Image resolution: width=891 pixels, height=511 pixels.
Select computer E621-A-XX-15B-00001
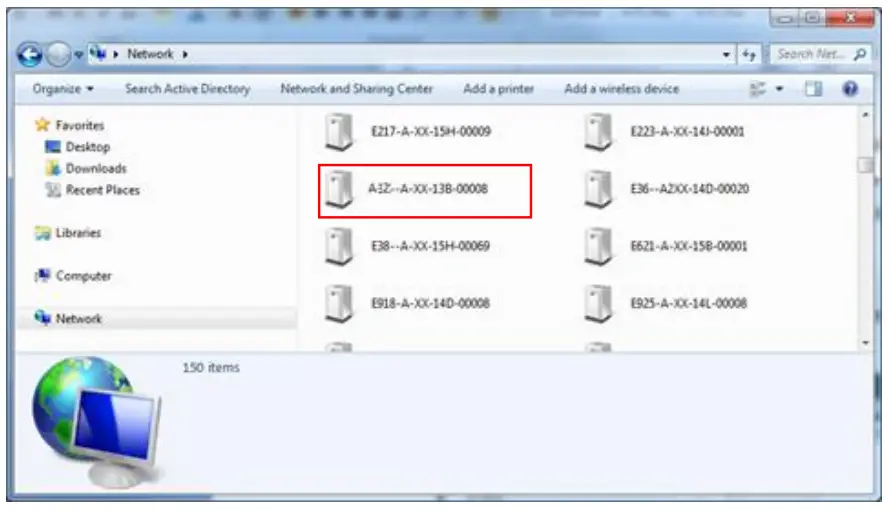[688, 246]
